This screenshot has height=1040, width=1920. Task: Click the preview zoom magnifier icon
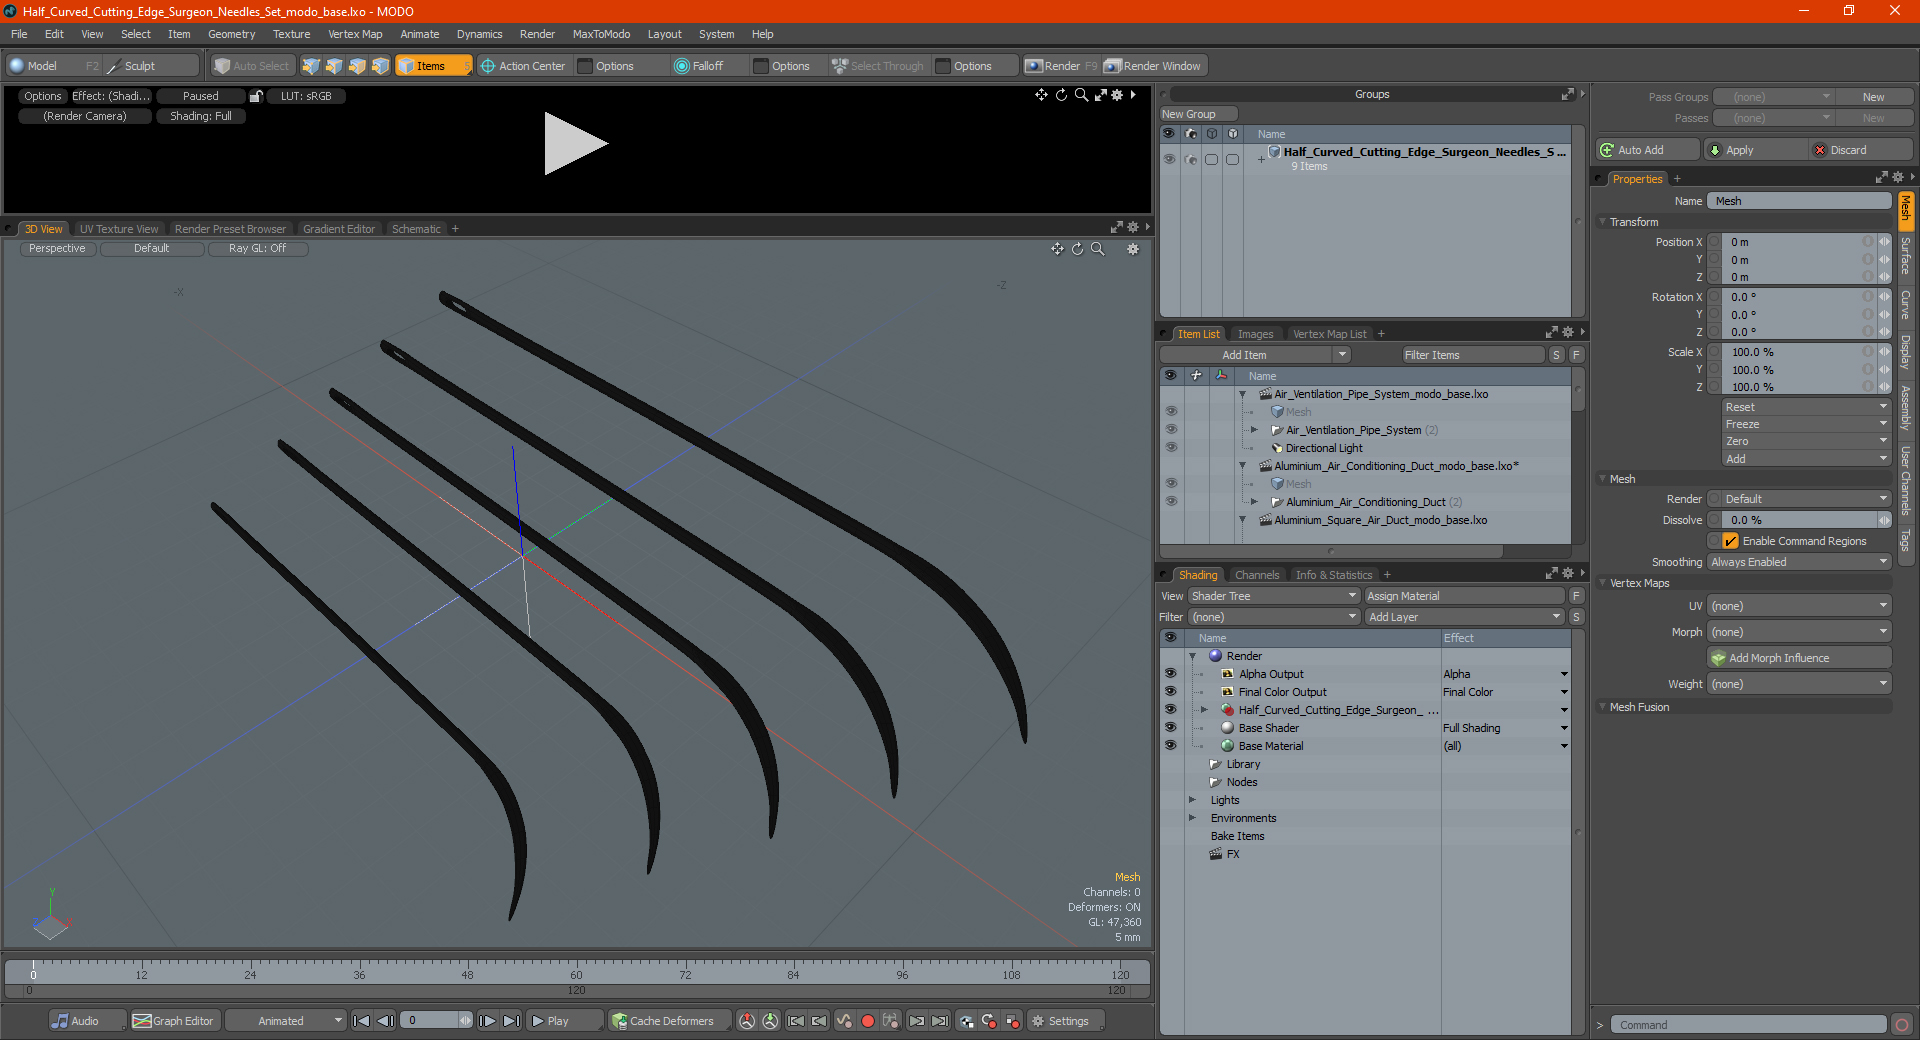1081,95
